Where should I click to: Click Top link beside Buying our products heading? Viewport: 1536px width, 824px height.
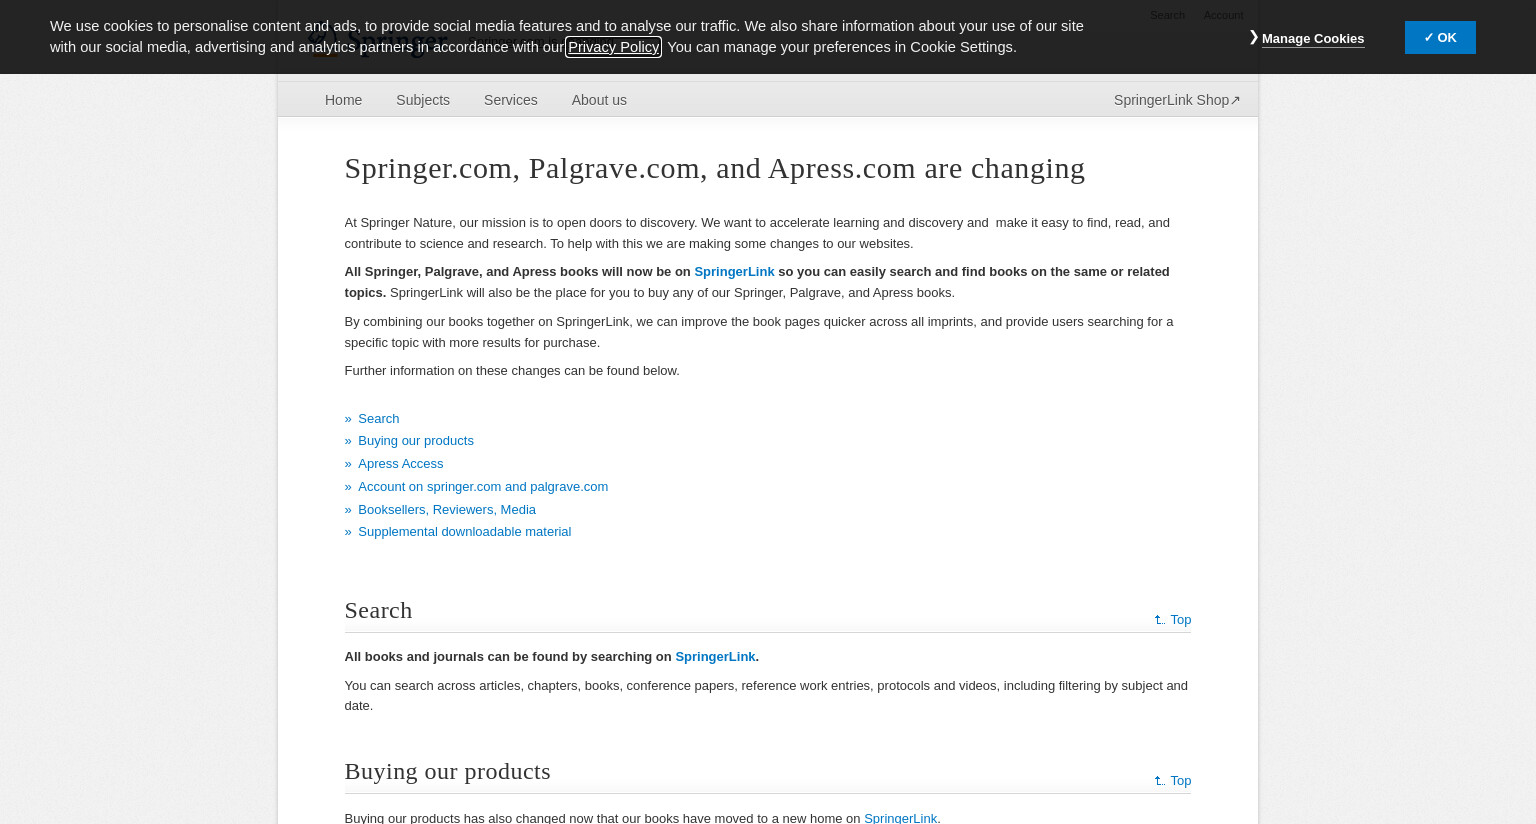[1180, 781]
